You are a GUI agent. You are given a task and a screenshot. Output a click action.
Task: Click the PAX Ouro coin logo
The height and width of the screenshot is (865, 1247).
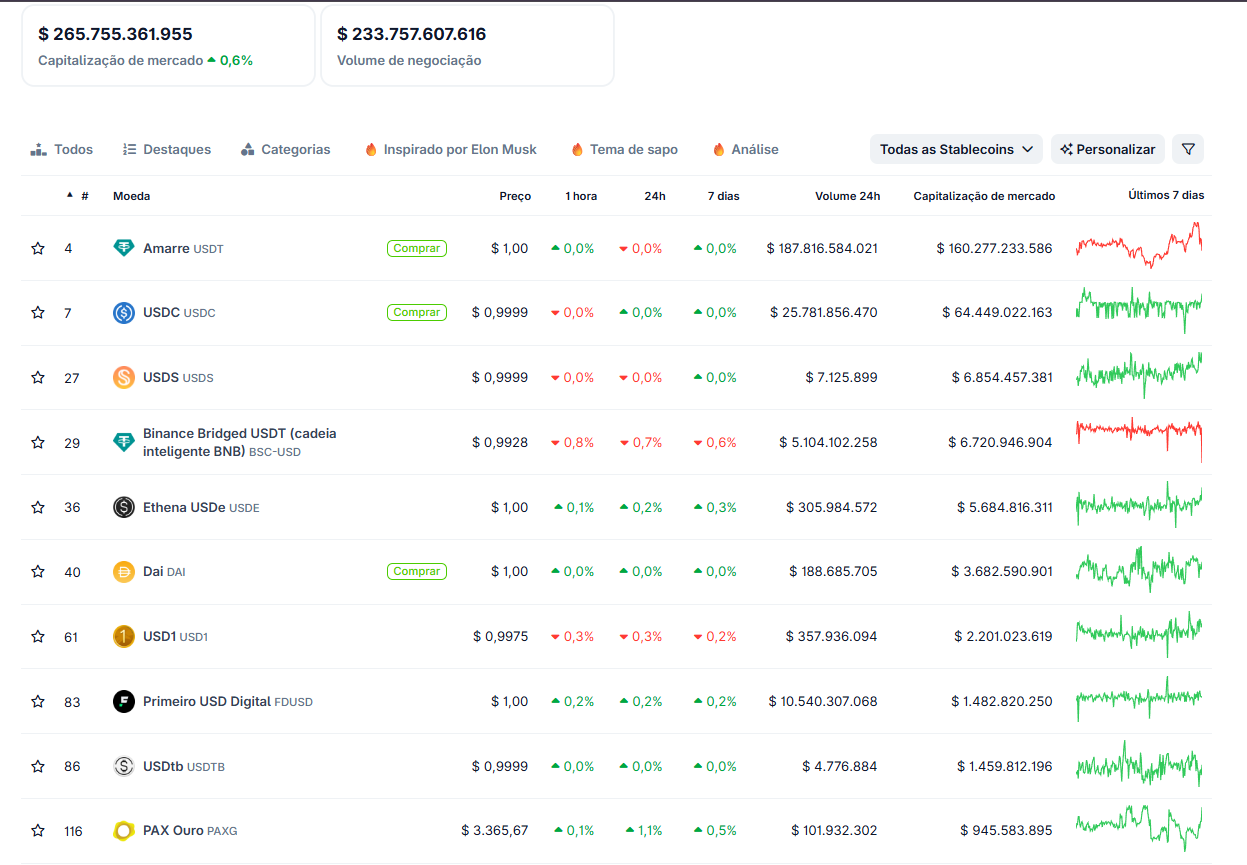point(124,831)
